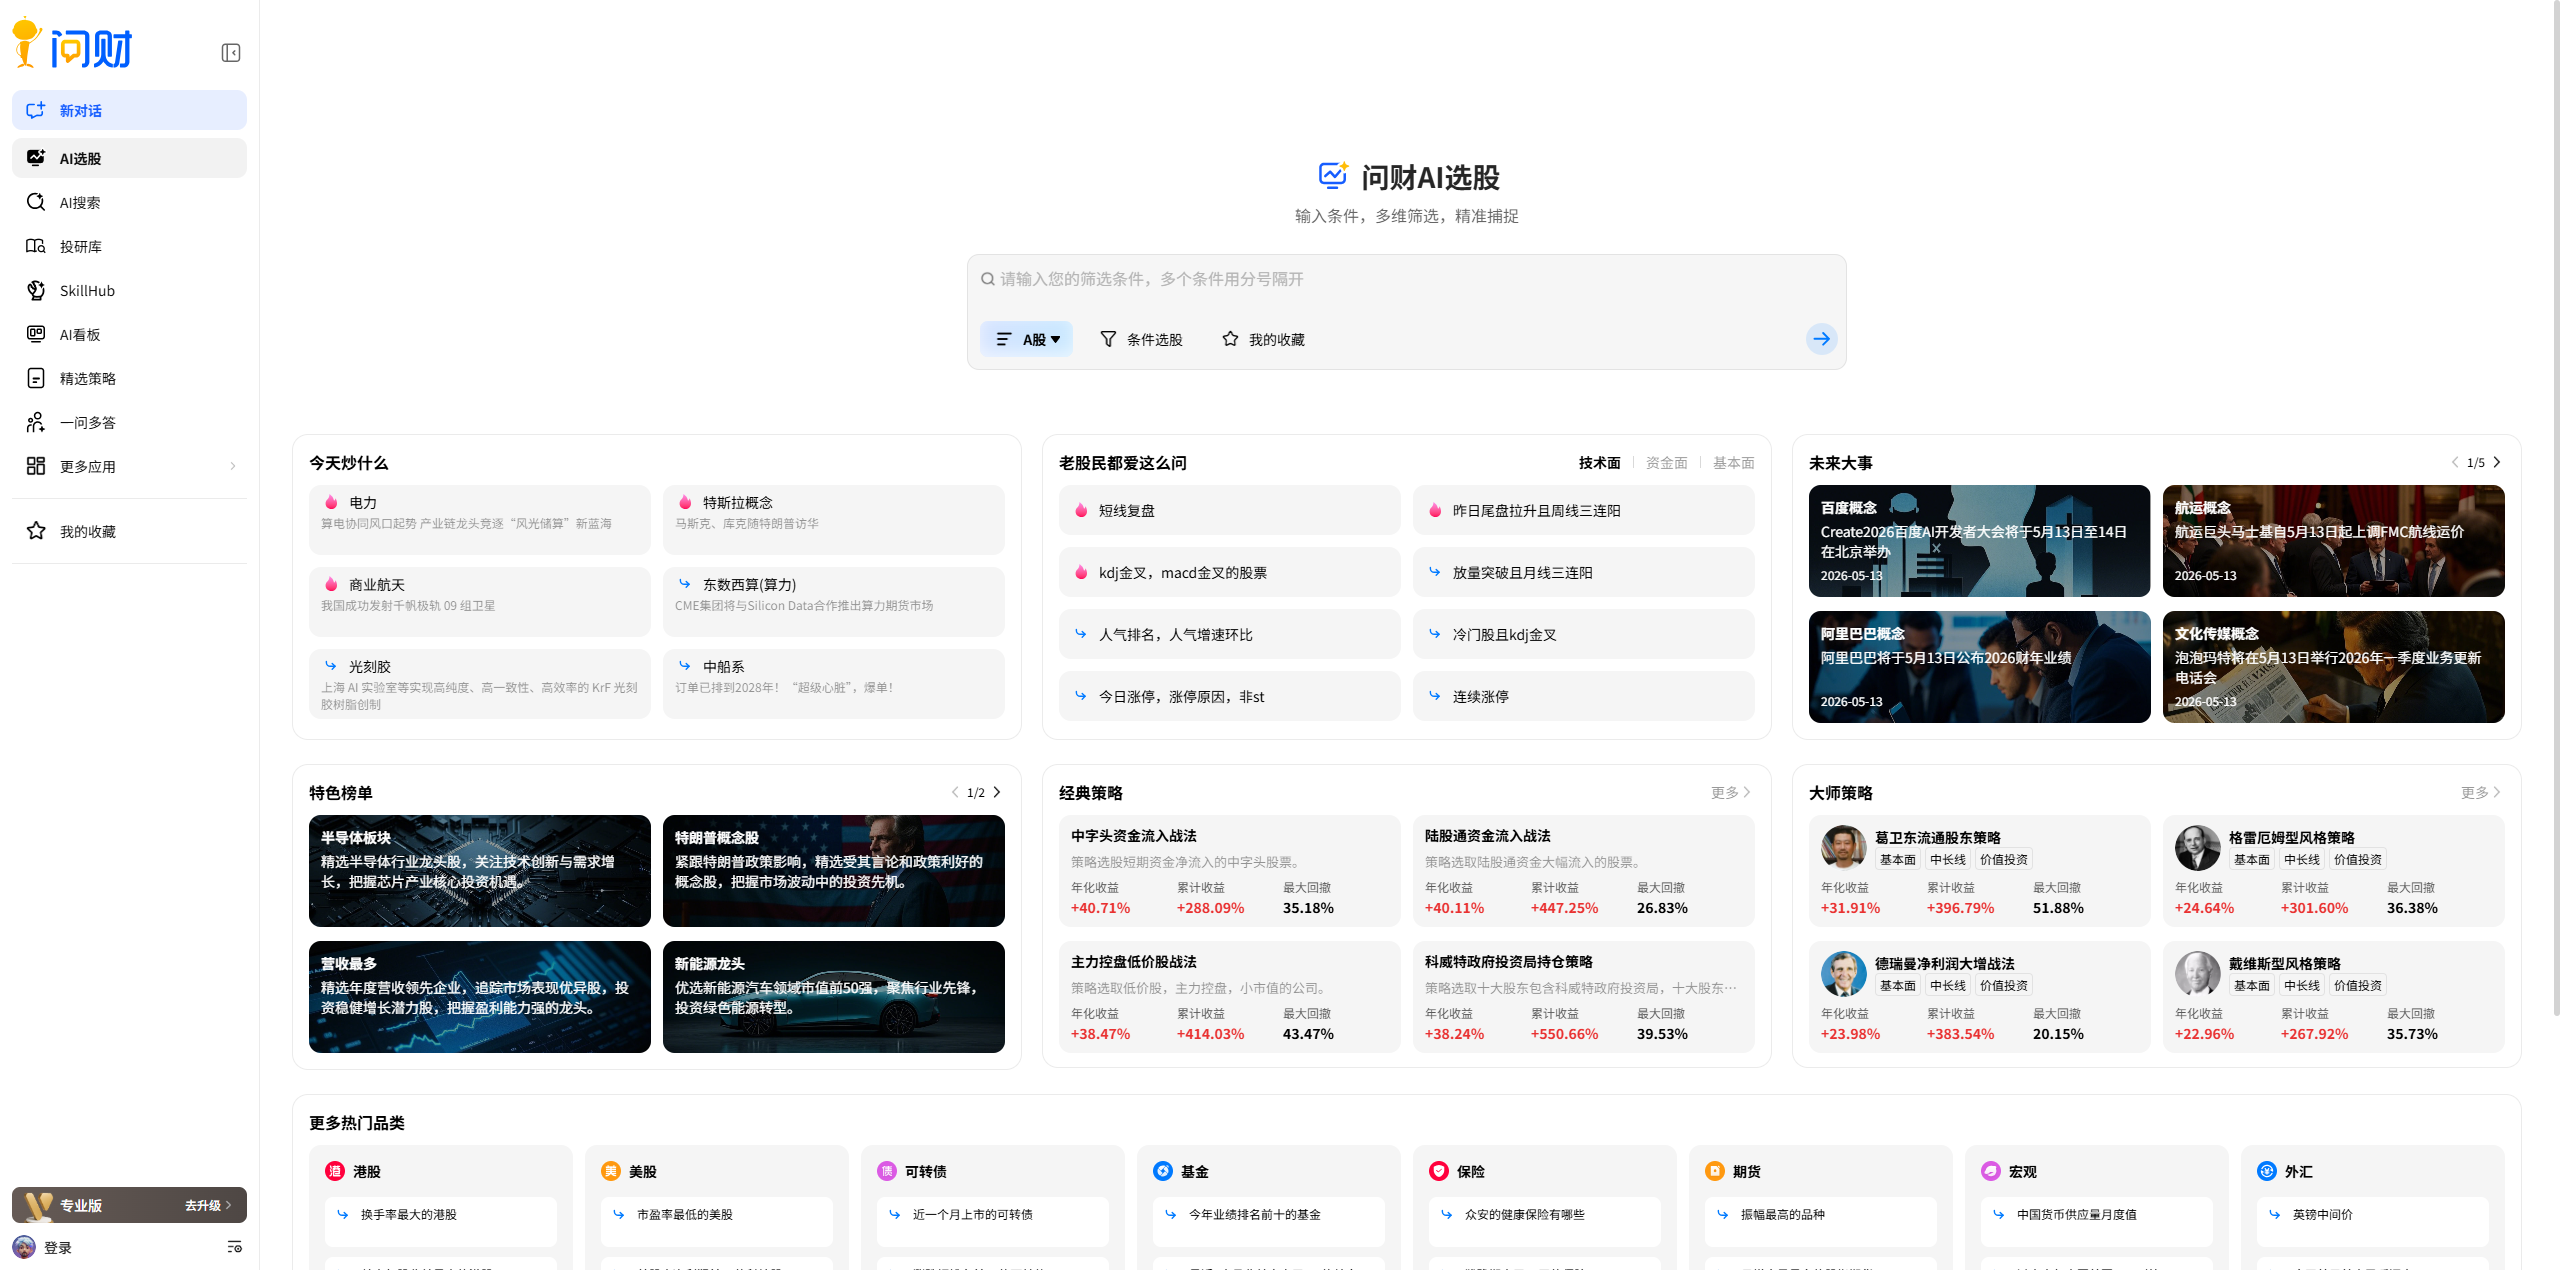This screenshot has width=2560, height=1270.
Task: Click the 美股 category icon
Action: click(611, 1171)
